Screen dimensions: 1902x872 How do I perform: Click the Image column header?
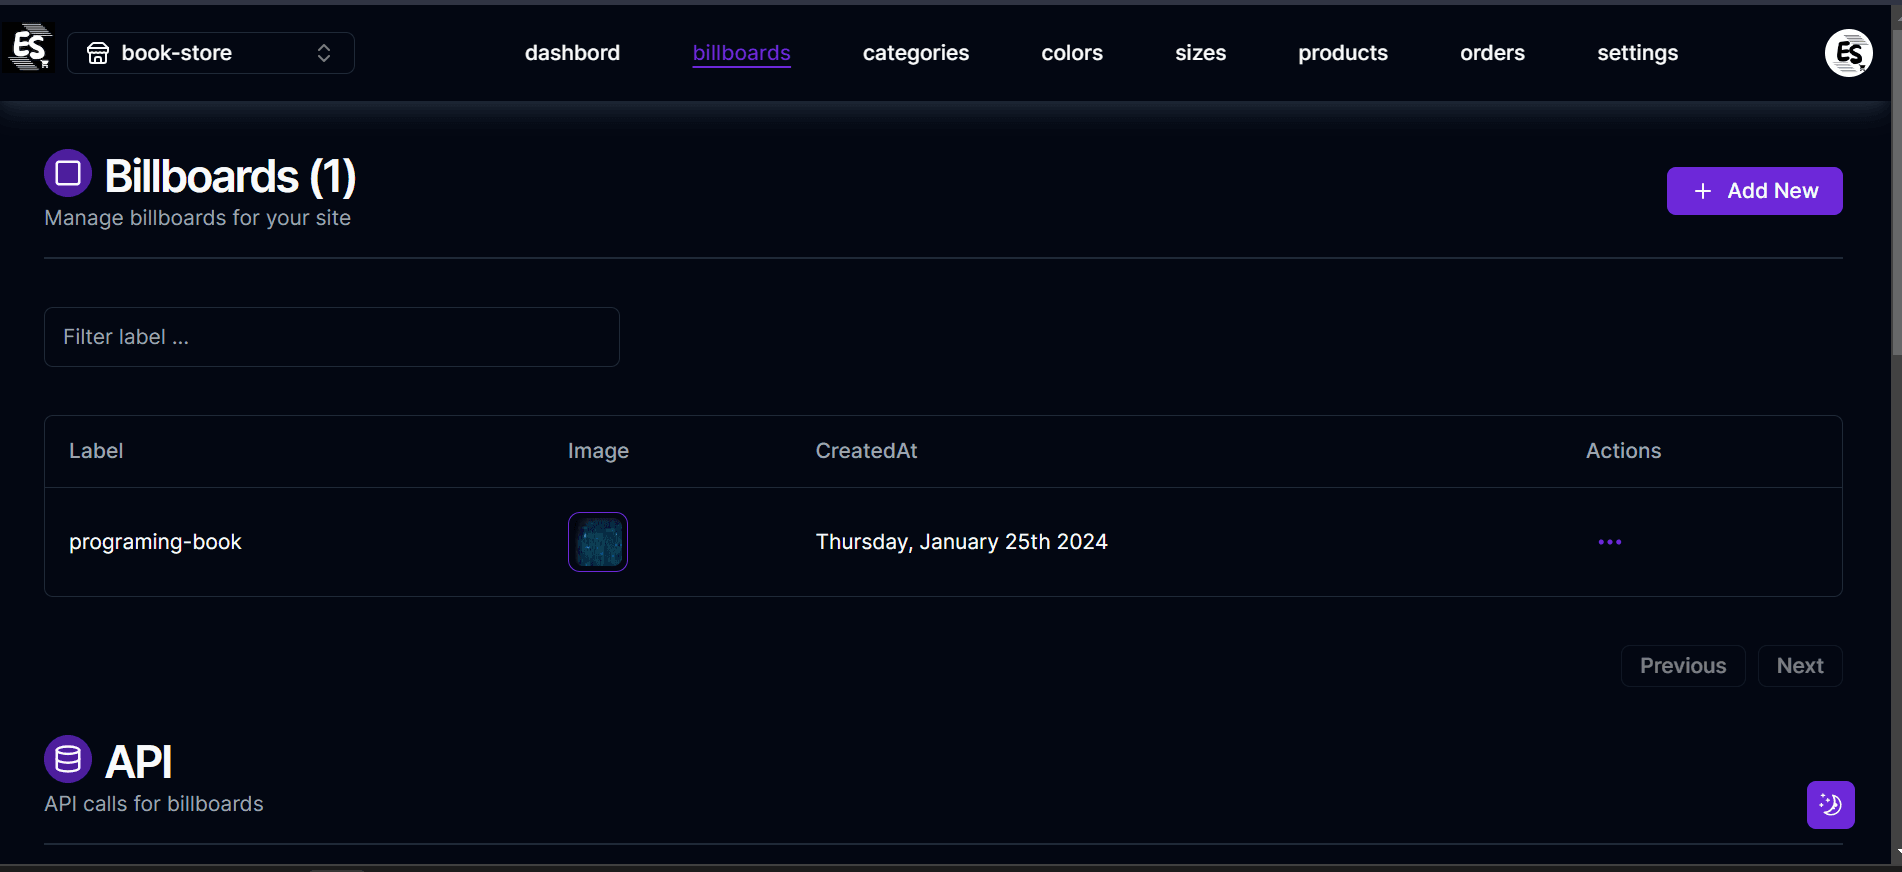coord(598,451)
